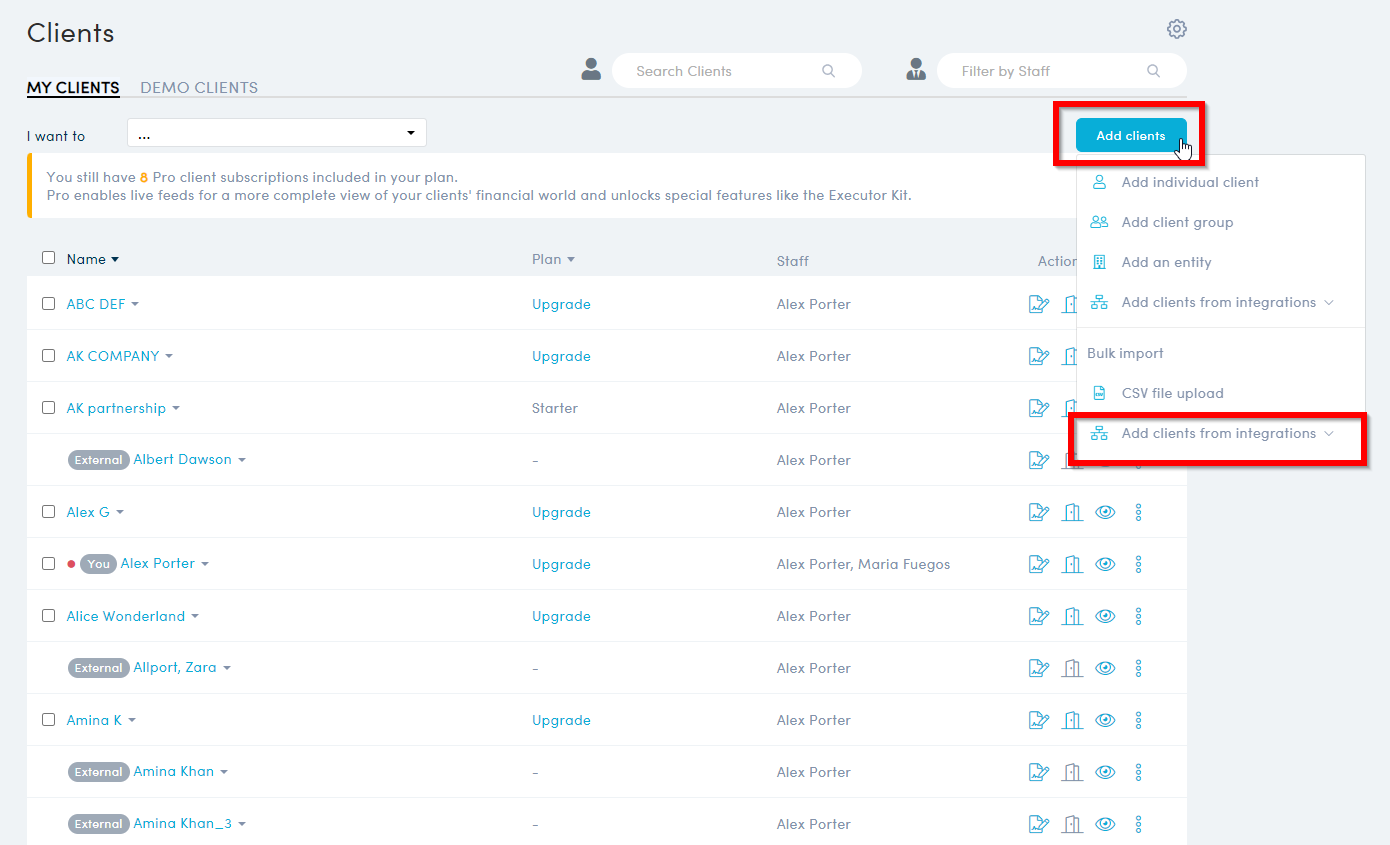This screenshot has width=1390, height=845.
Task: Click the sign-document icon in ABC DEF row
Action: pyautogui.click(x=1039, y=304)
